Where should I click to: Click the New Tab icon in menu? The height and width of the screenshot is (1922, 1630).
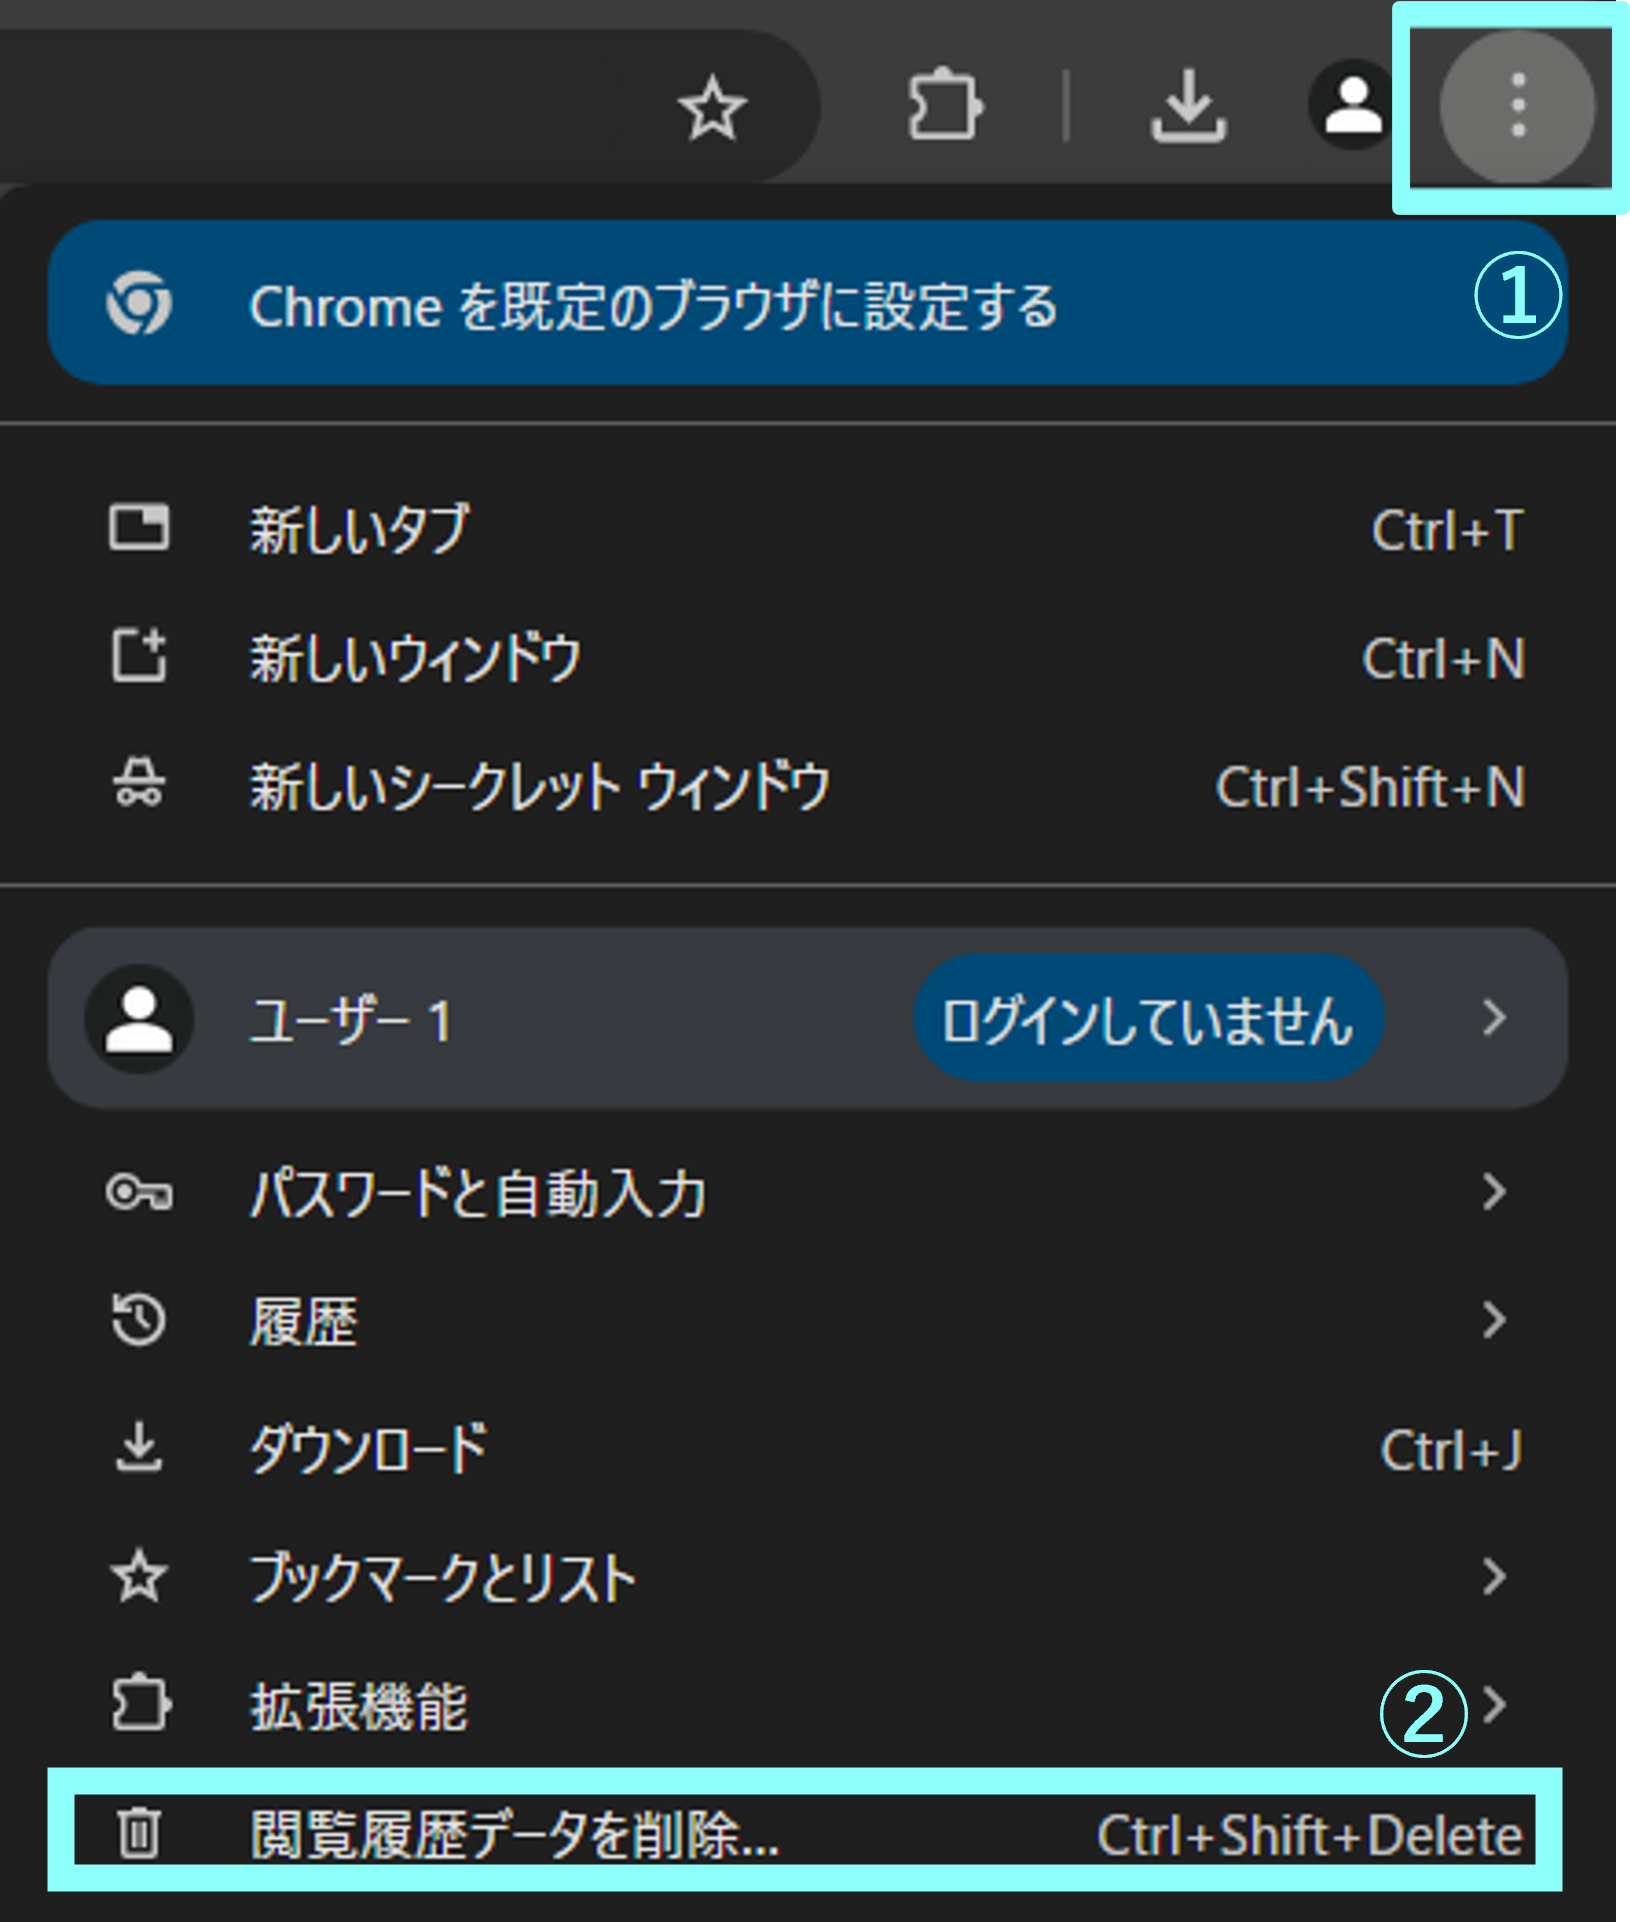pos(139,528)
